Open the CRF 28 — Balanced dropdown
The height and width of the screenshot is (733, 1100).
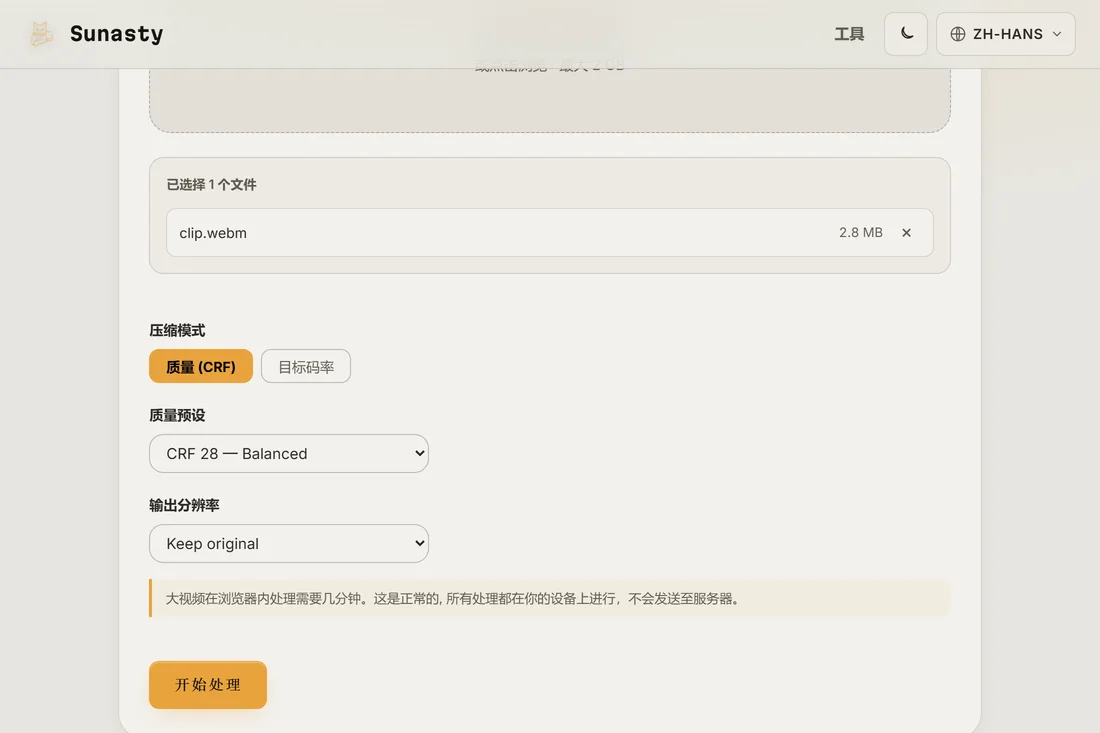pos(289,454)
